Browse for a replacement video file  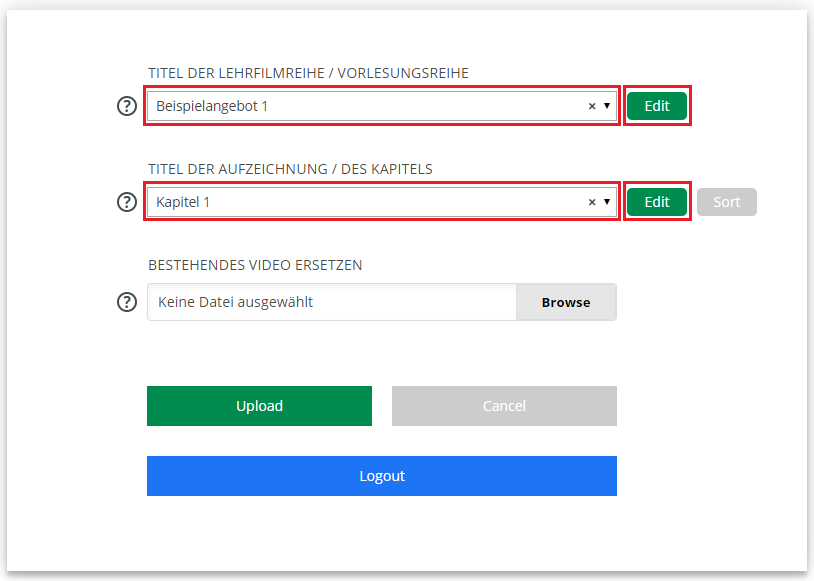click(x=566, y=302)
